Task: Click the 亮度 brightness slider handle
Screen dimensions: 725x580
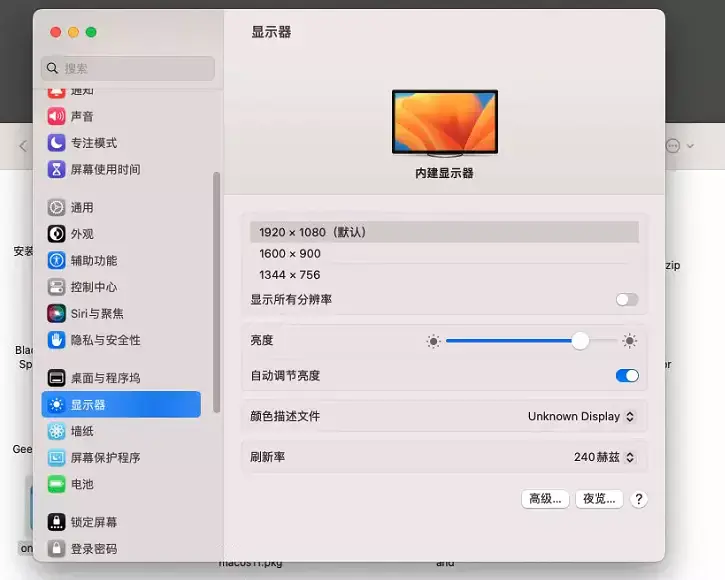Action: point(580,341)
